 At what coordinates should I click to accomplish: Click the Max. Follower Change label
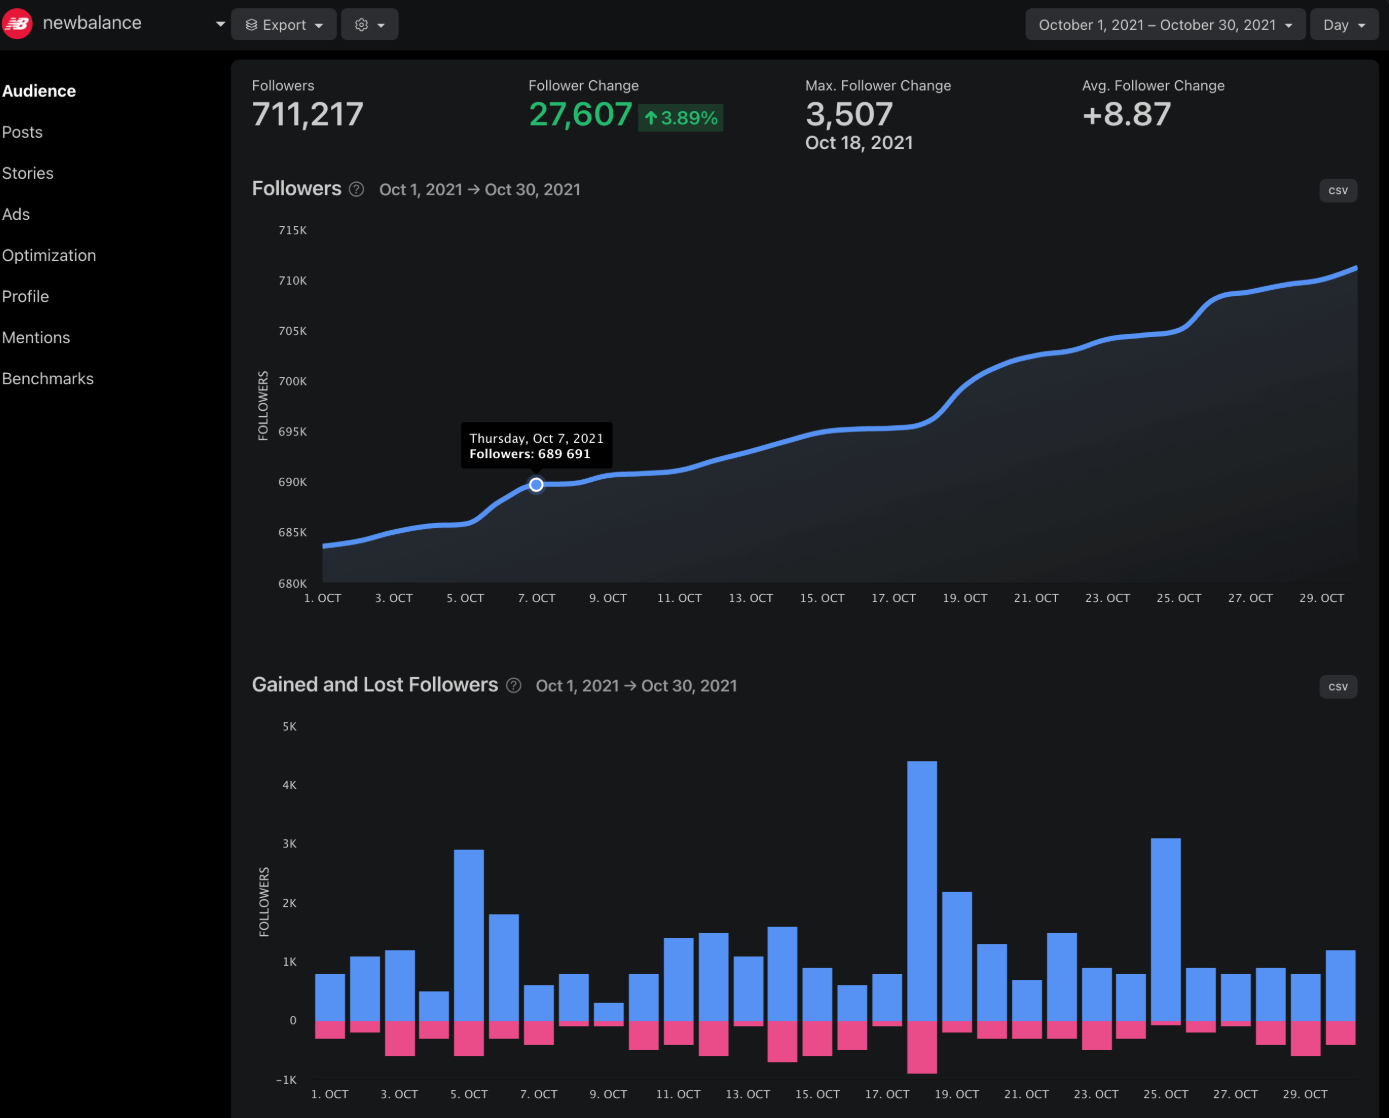click(878, 86)
